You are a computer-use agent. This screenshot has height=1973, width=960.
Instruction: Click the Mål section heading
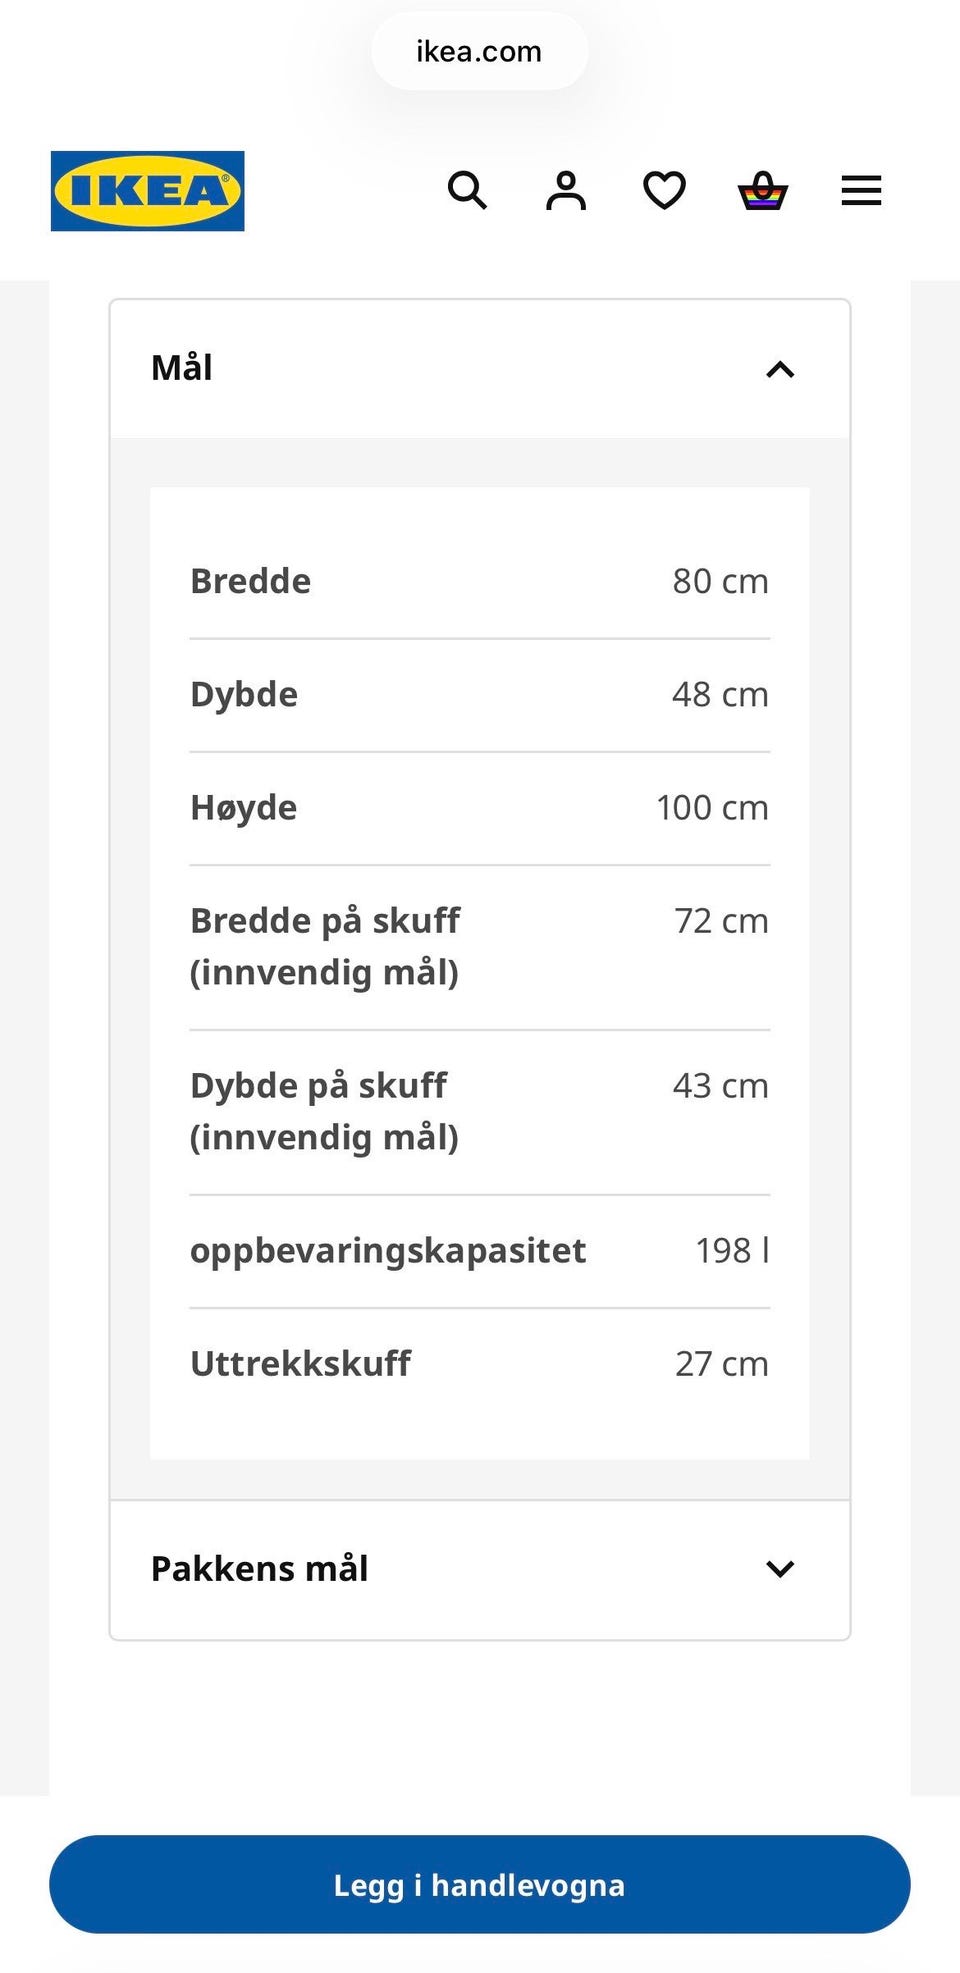[181, 368]
